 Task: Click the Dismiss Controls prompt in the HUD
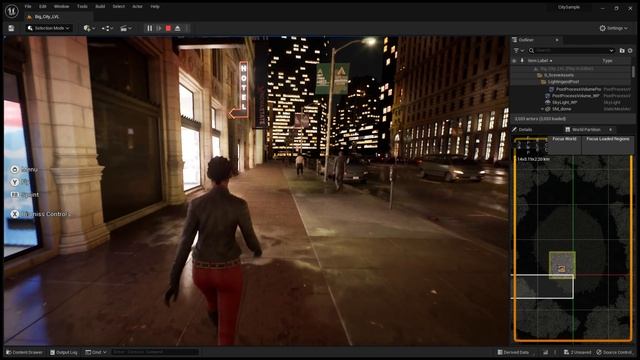[x=40, y=214]
